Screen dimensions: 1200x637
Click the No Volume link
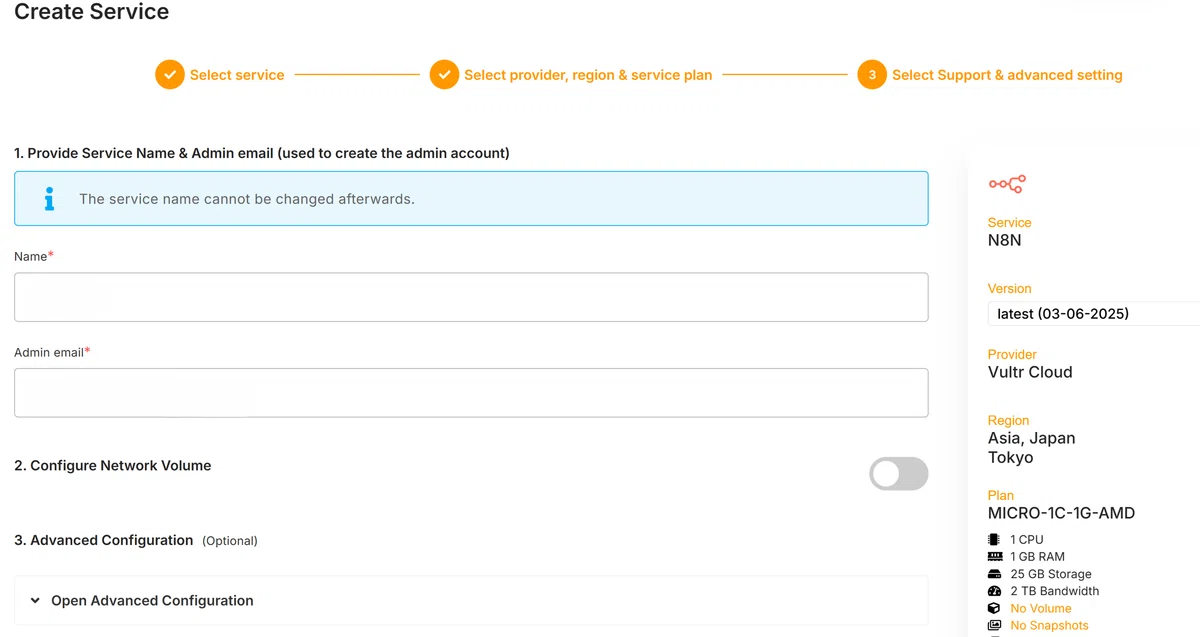[x=1040, y=608]
